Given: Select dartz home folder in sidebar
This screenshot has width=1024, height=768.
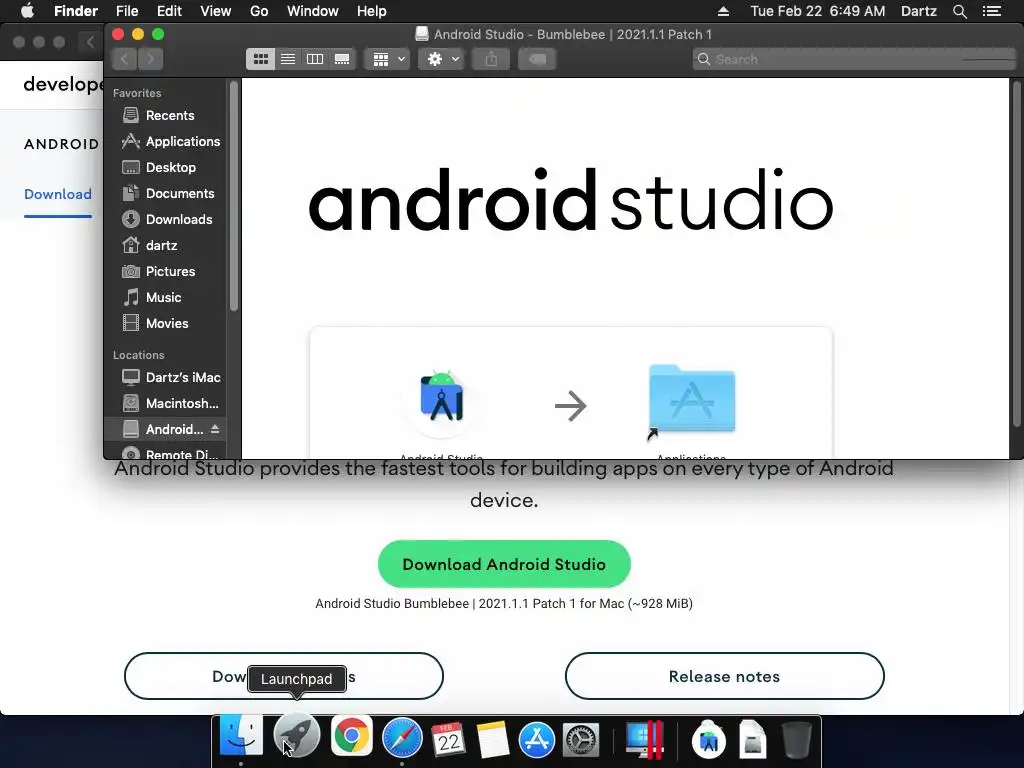Looking at the screenshot, I should (166, 246).
